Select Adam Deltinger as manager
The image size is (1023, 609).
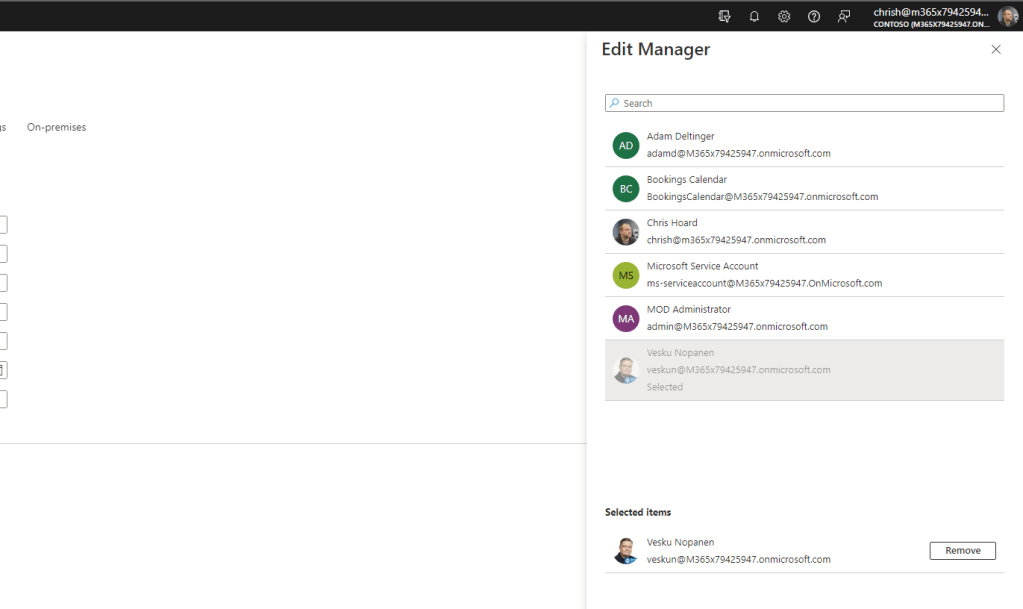click(738, 145)
